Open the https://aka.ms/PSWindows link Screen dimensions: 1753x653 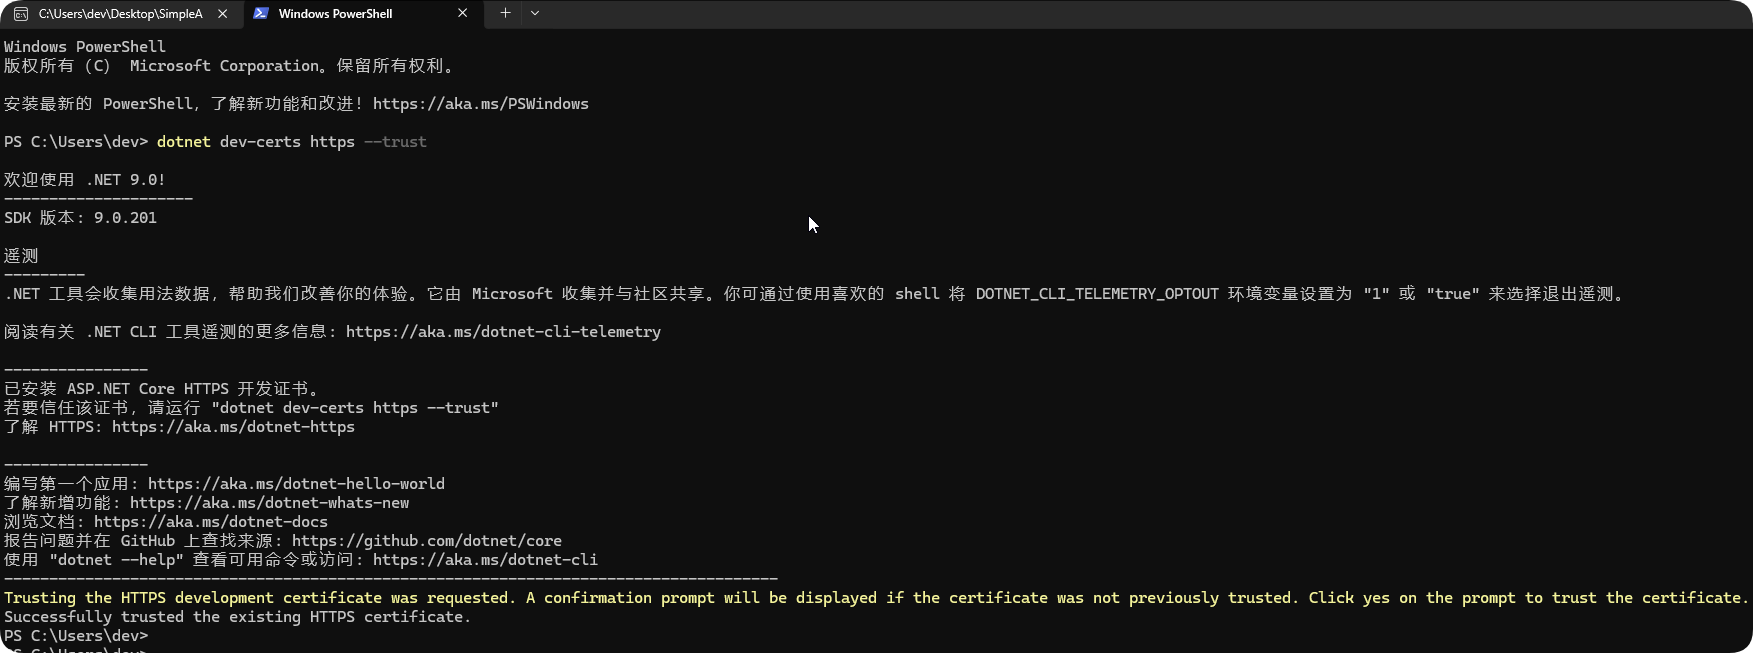pos(481,104)
